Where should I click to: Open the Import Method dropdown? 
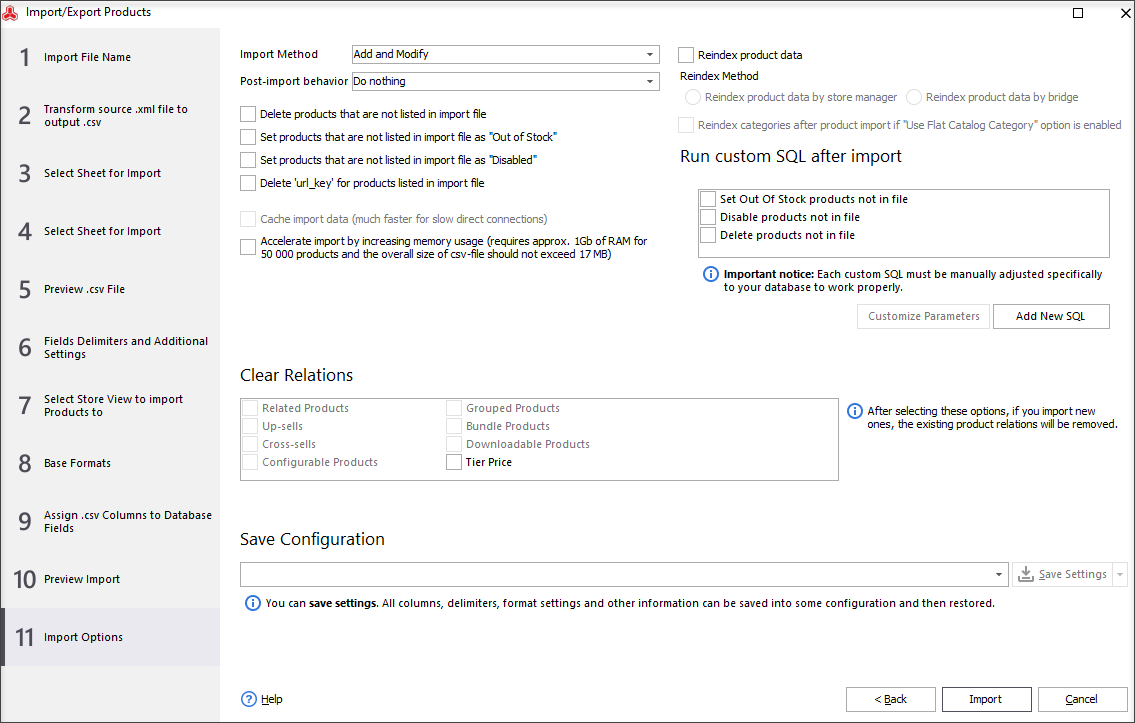[650, 54]
